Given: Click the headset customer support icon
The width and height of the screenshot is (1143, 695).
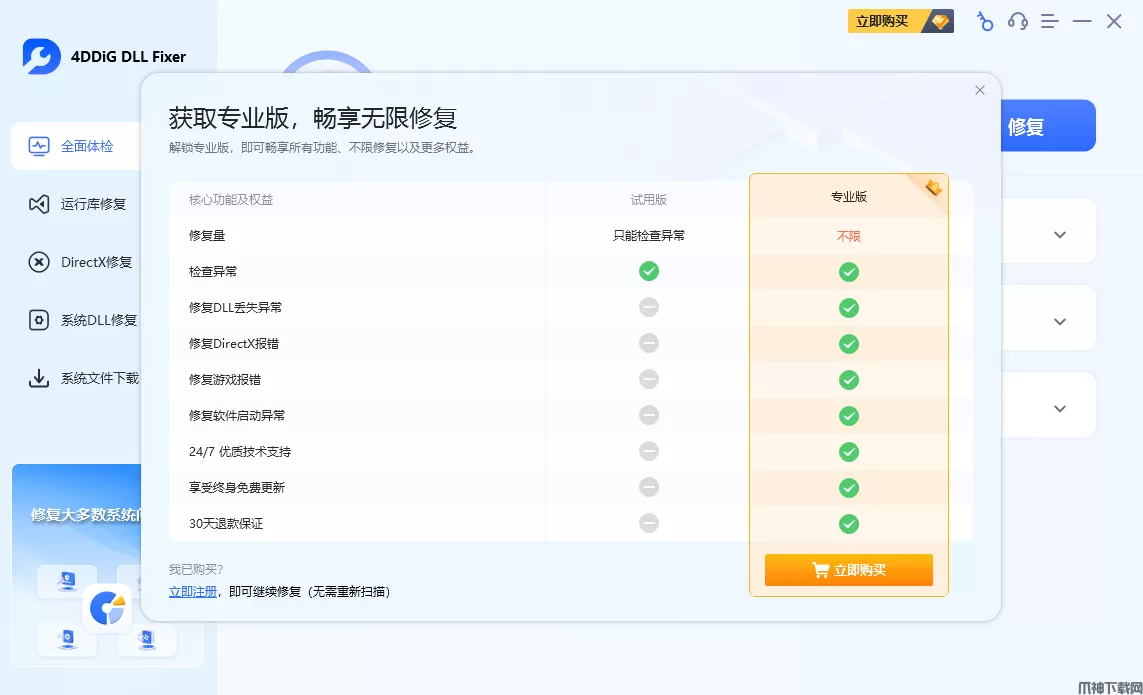Looking at the screenshot, I should (x=1018, y=21).
